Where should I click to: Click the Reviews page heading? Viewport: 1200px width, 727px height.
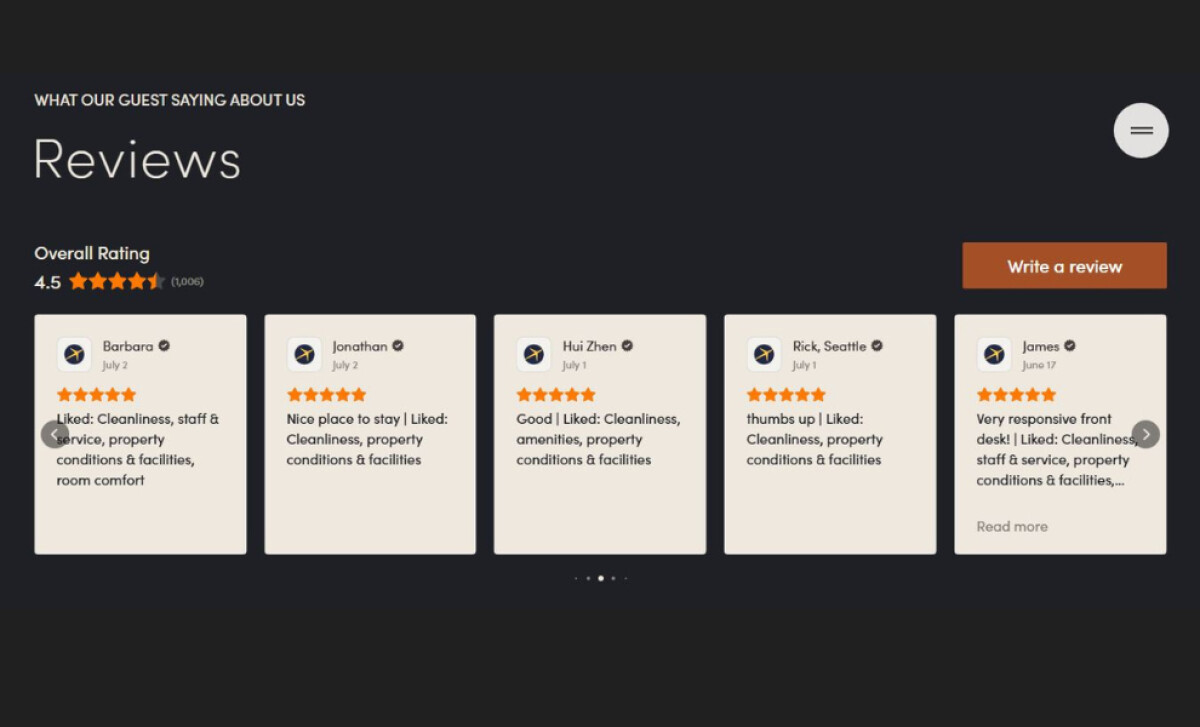tap(136, 158)
